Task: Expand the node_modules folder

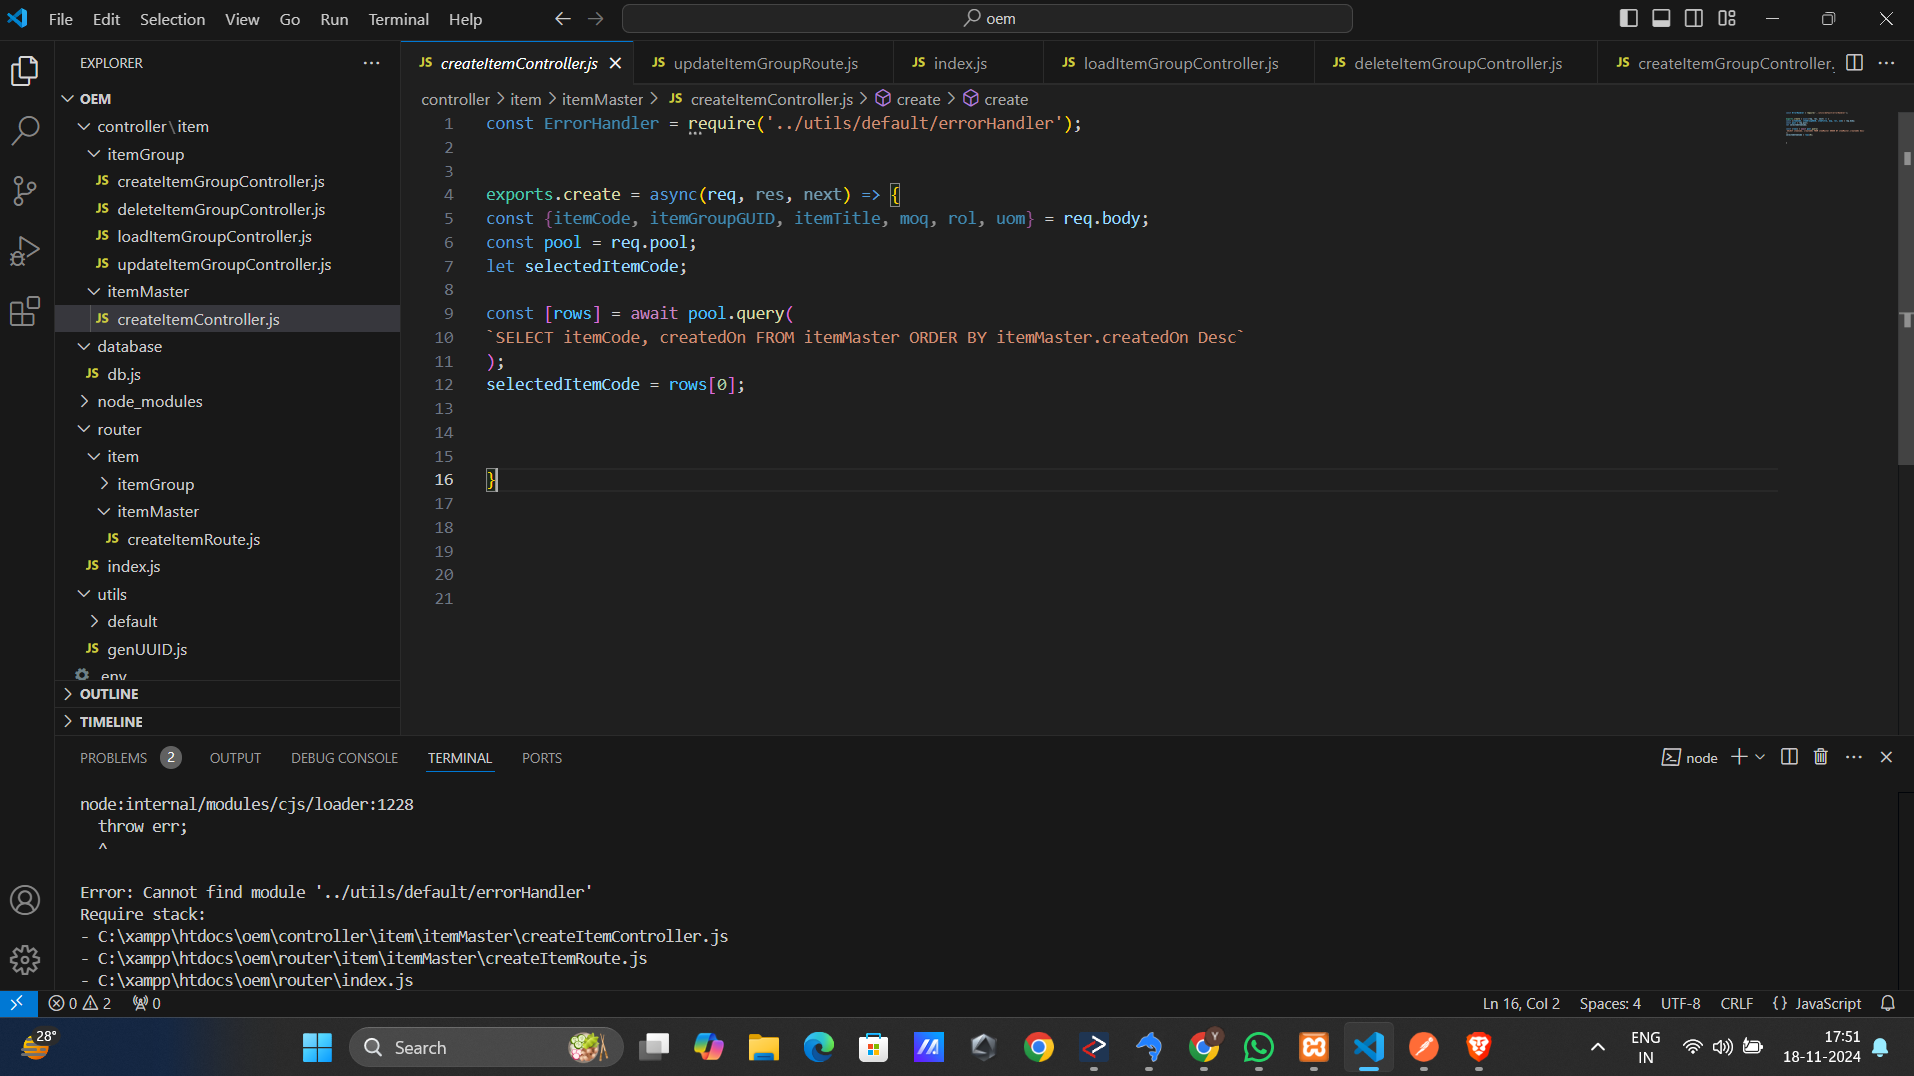Action: pos(150,401)
